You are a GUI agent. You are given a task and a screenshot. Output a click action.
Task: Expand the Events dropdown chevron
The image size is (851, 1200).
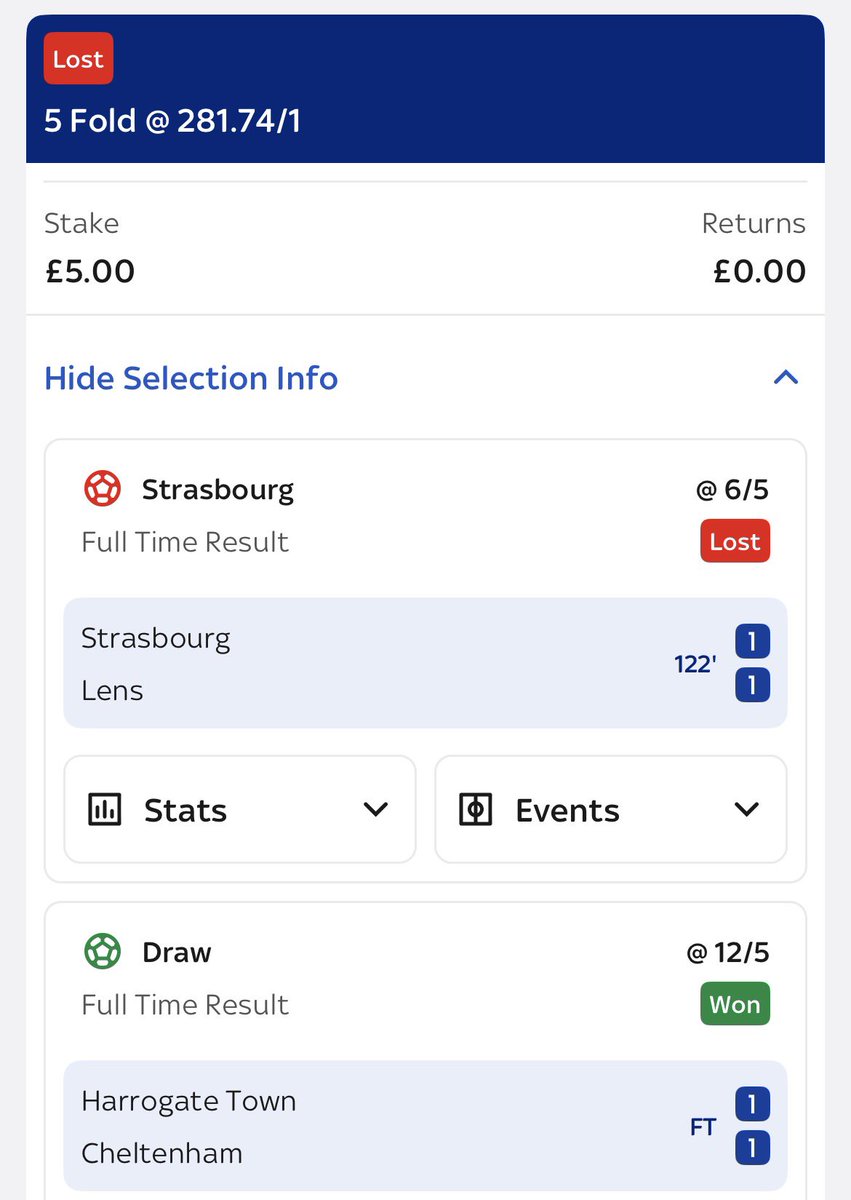pyautogui.click(x=746, y=810)
